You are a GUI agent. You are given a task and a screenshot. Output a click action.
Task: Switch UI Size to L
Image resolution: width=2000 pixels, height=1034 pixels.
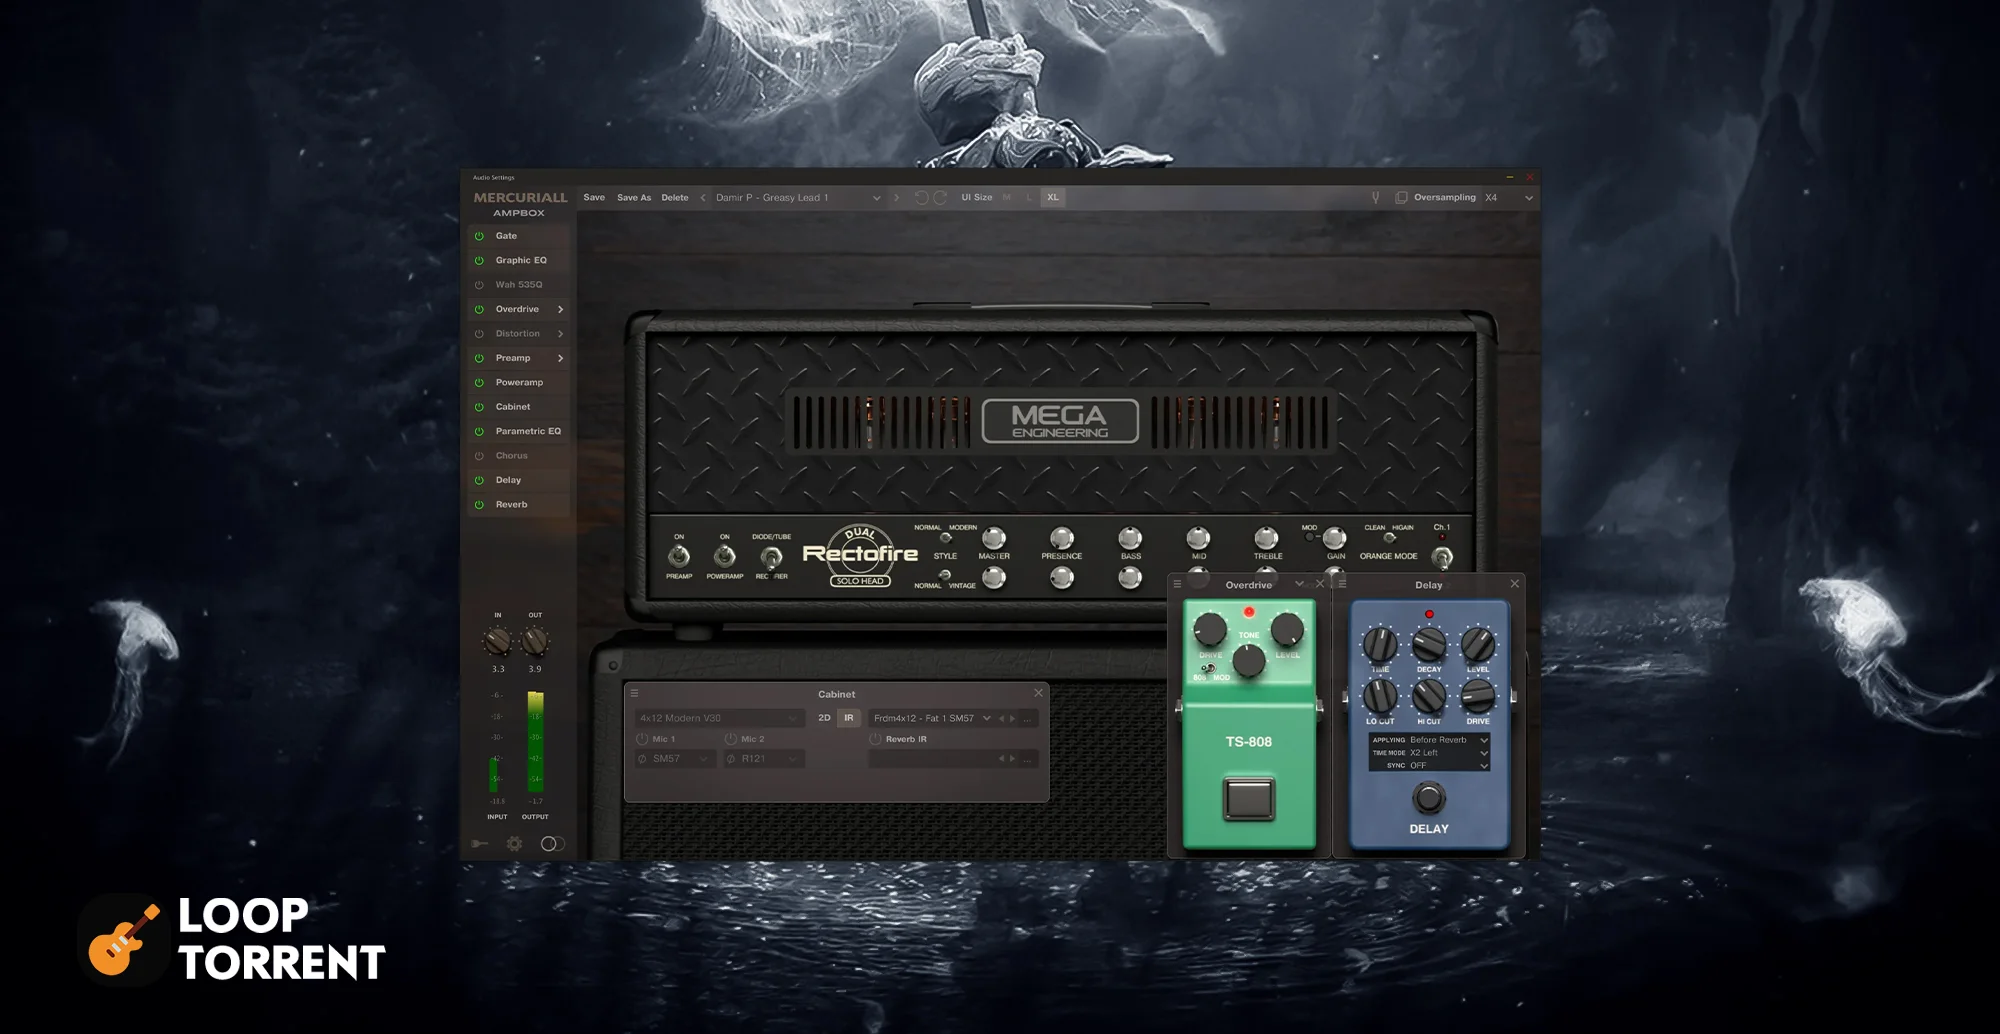tap(1029, 198)
